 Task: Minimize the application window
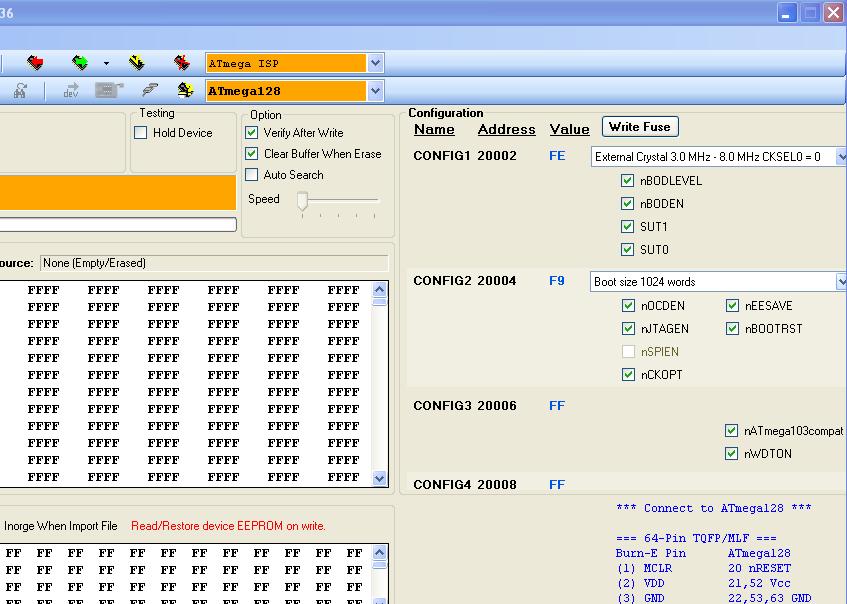pos(787,13)
